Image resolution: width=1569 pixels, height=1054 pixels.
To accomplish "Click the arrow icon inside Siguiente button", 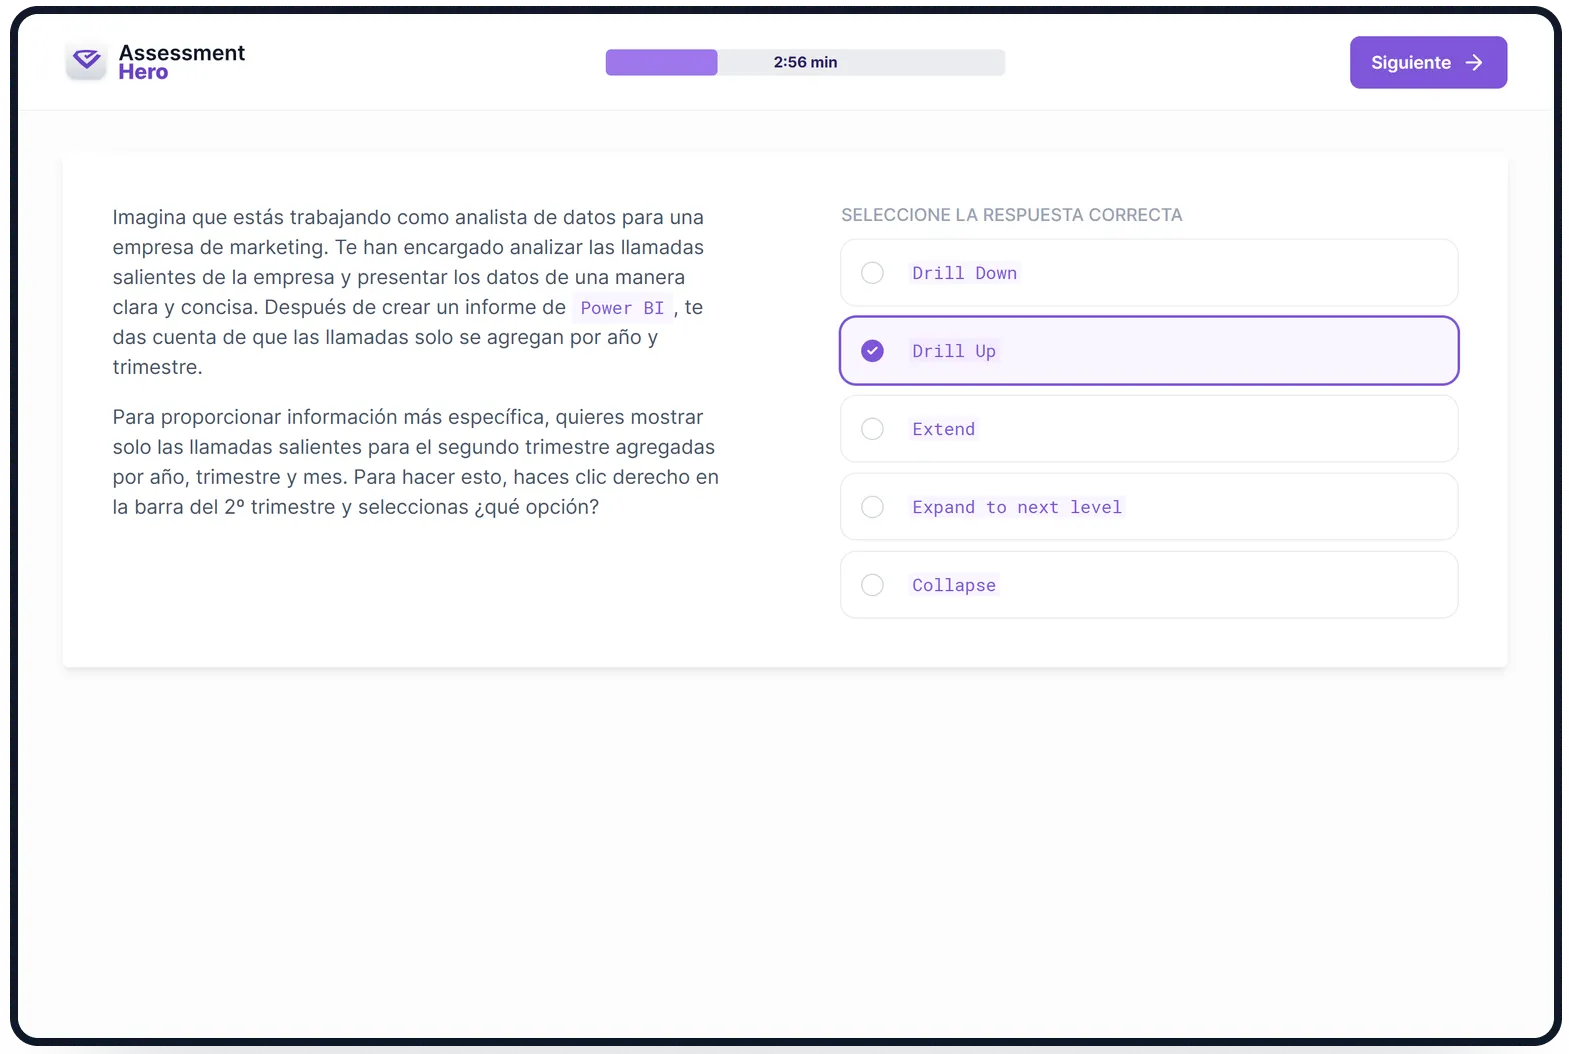I will point(1473,63).
